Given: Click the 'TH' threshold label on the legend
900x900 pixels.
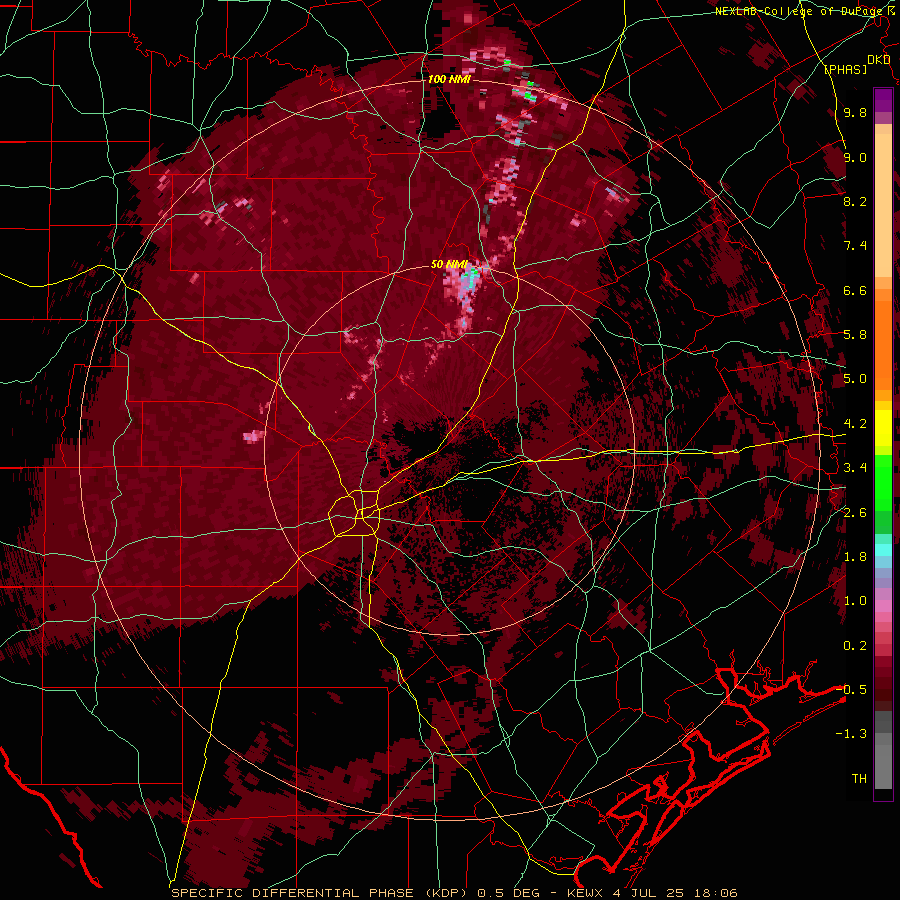Looking at the screenshot, I should (x=859, y=779).
